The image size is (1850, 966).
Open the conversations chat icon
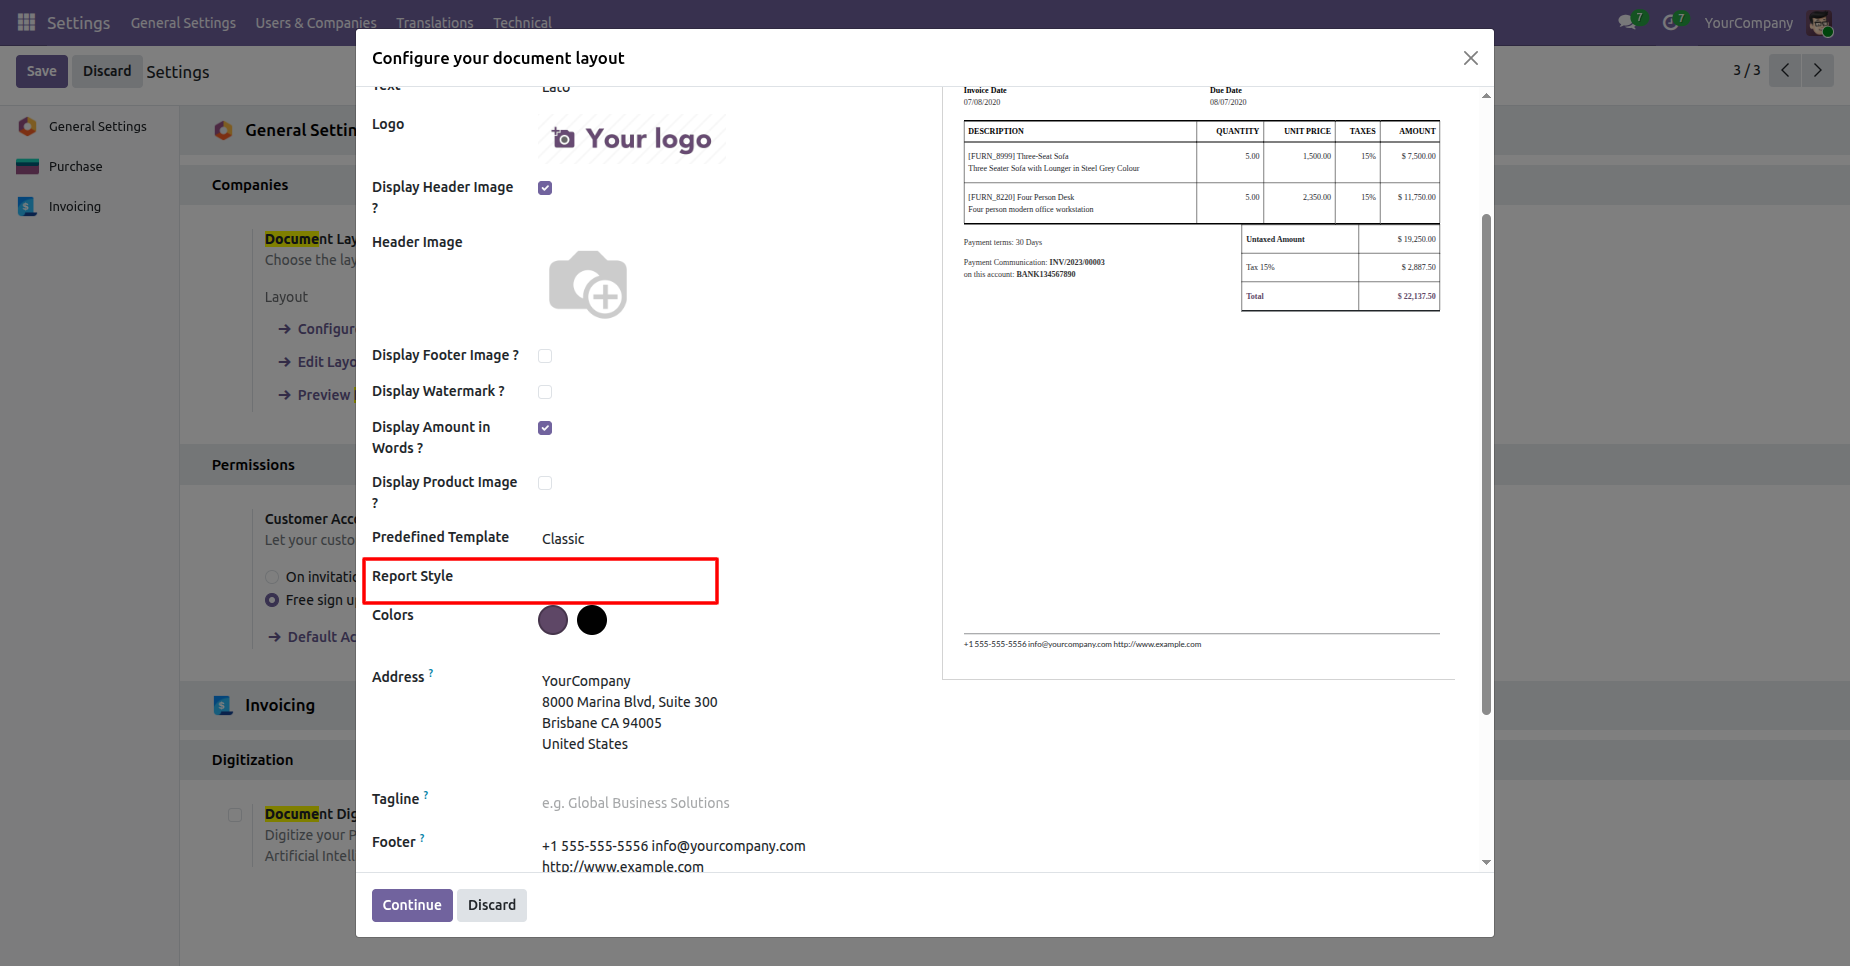(1627, 22)
